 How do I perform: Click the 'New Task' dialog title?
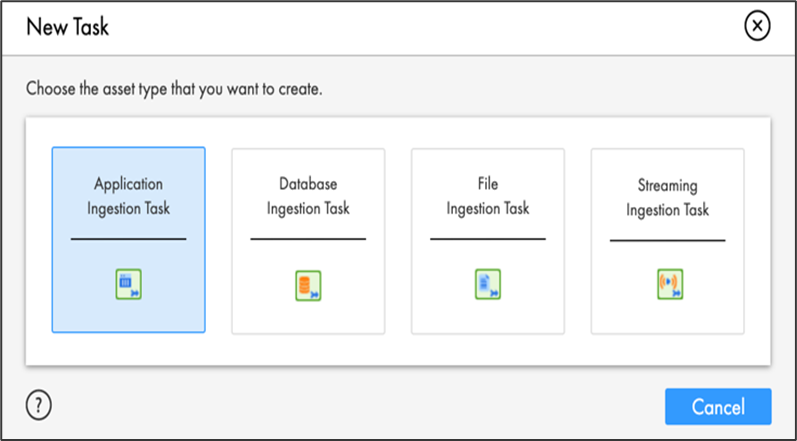[x=68, y=27]
